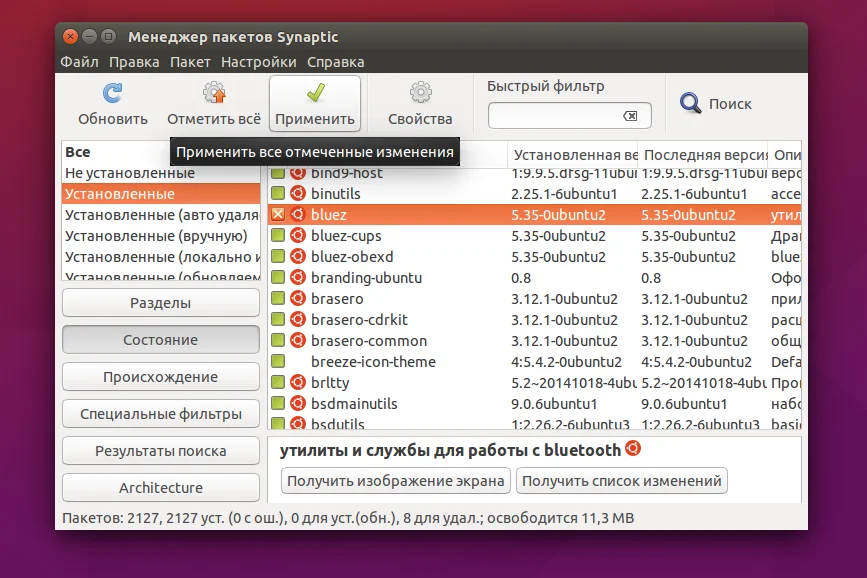Toggle the removal-marked checkbox for bluez
The height and width of the screenshot is (578, 867).
click(x=278, y=214)
